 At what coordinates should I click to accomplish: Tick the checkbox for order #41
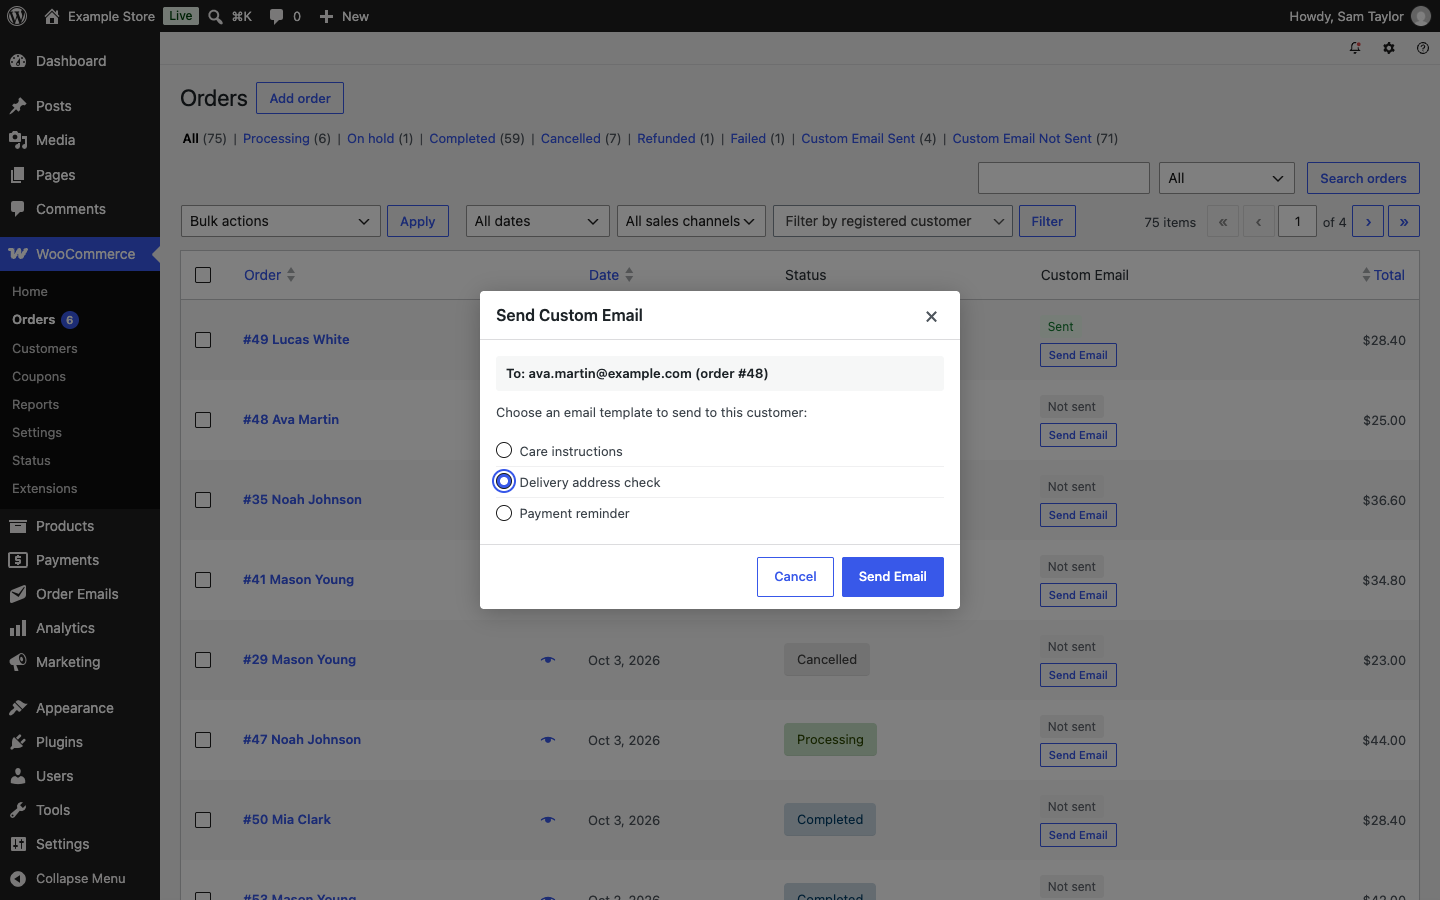pyautogui.click(x=203, y=580)
